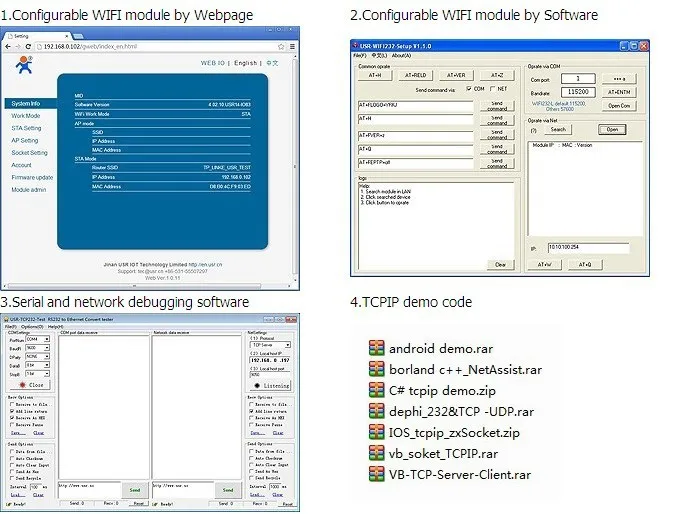Click Send button under Network data receive
Screen dimensions: 699x514
228,490
